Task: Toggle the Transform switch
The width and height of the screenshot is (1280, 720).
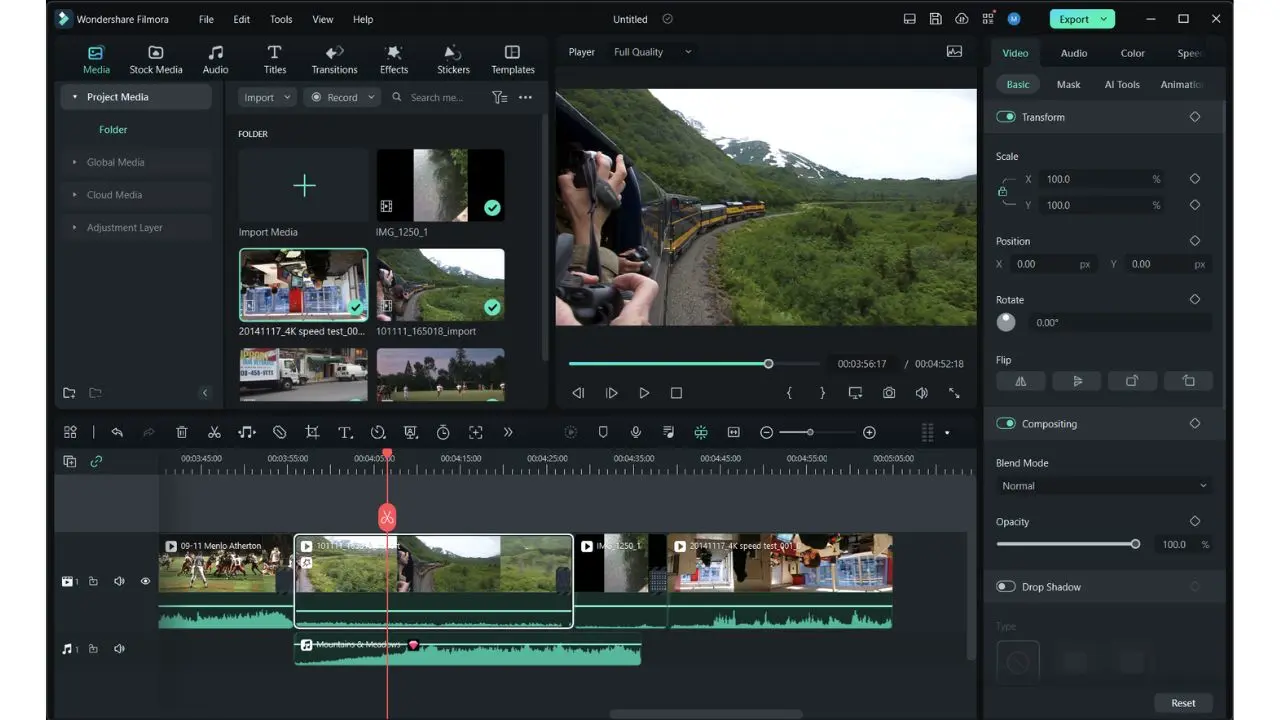Action: click(x=1006, y=117)
